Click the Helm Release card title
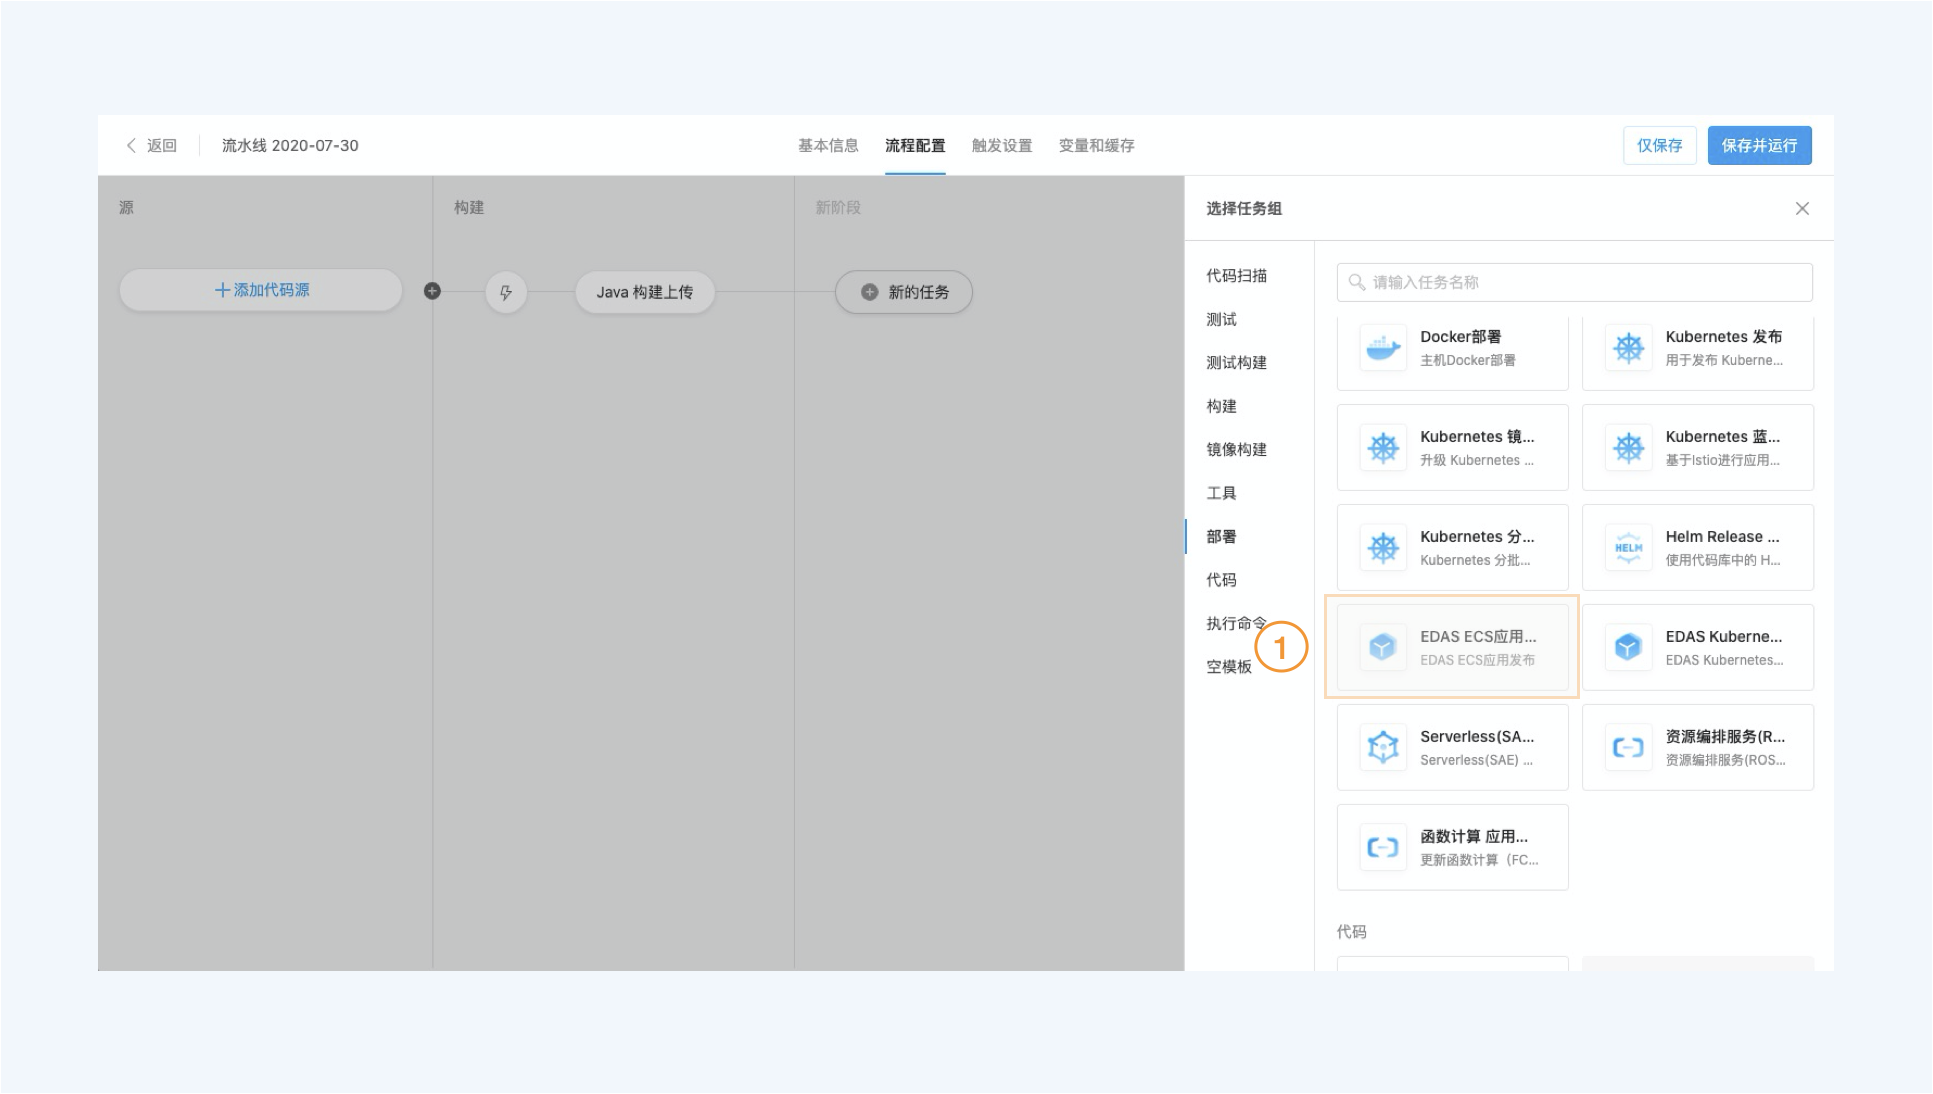Image resolution: width=1933 pixels, height=1094 pixels. pyautogui.click(x=1722, y=537)
